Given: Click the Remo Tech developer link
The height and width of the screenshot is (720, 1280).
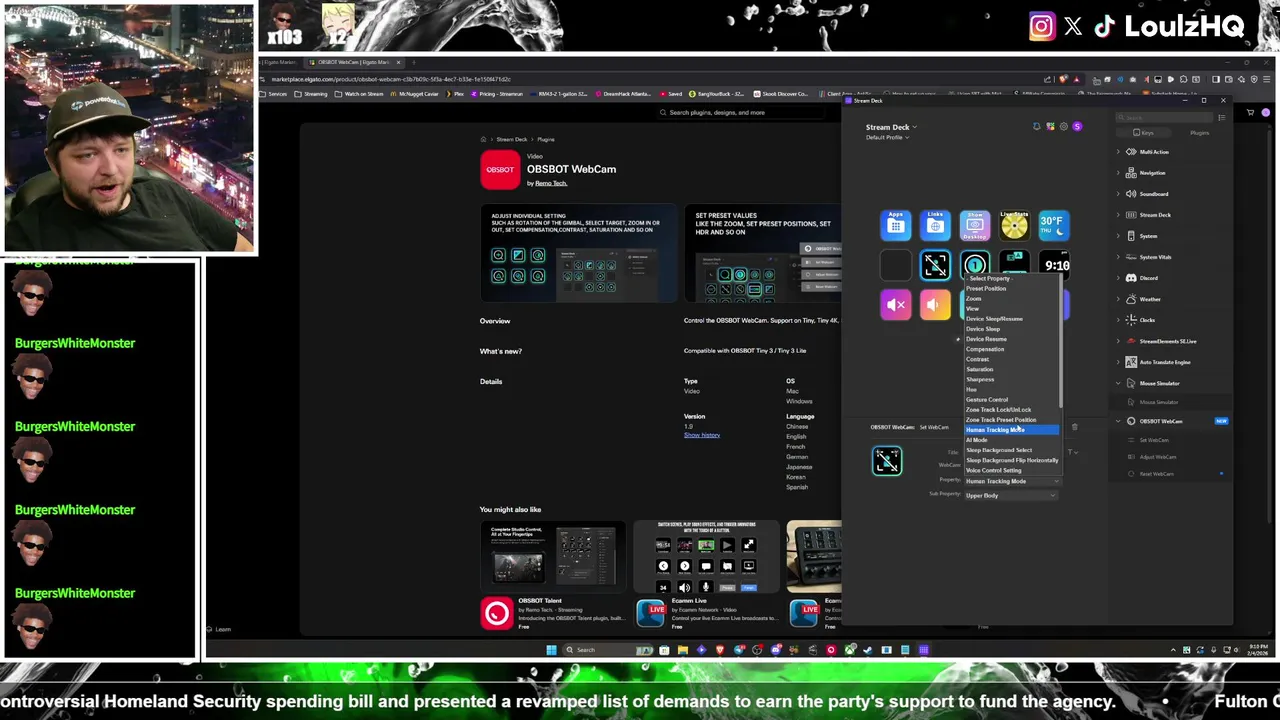Looking at the screenshot, I should (551, 183).
